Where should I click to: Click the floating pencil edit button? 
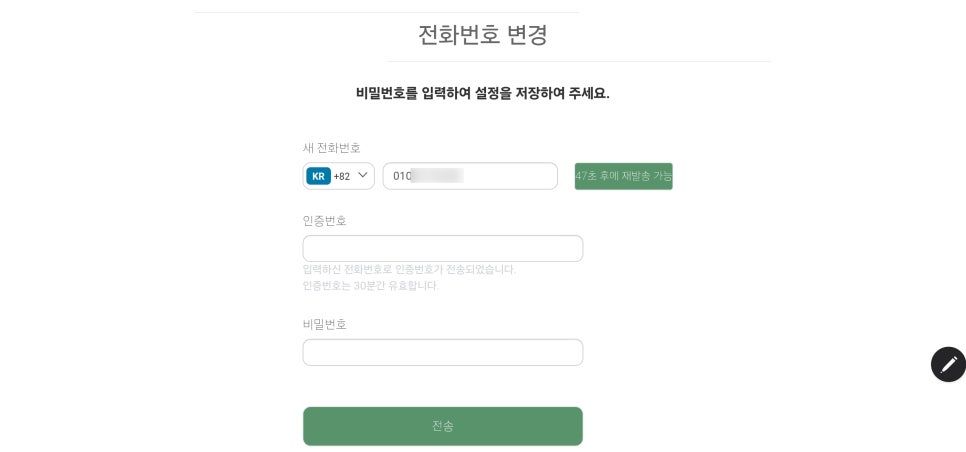tap(948, 364)
